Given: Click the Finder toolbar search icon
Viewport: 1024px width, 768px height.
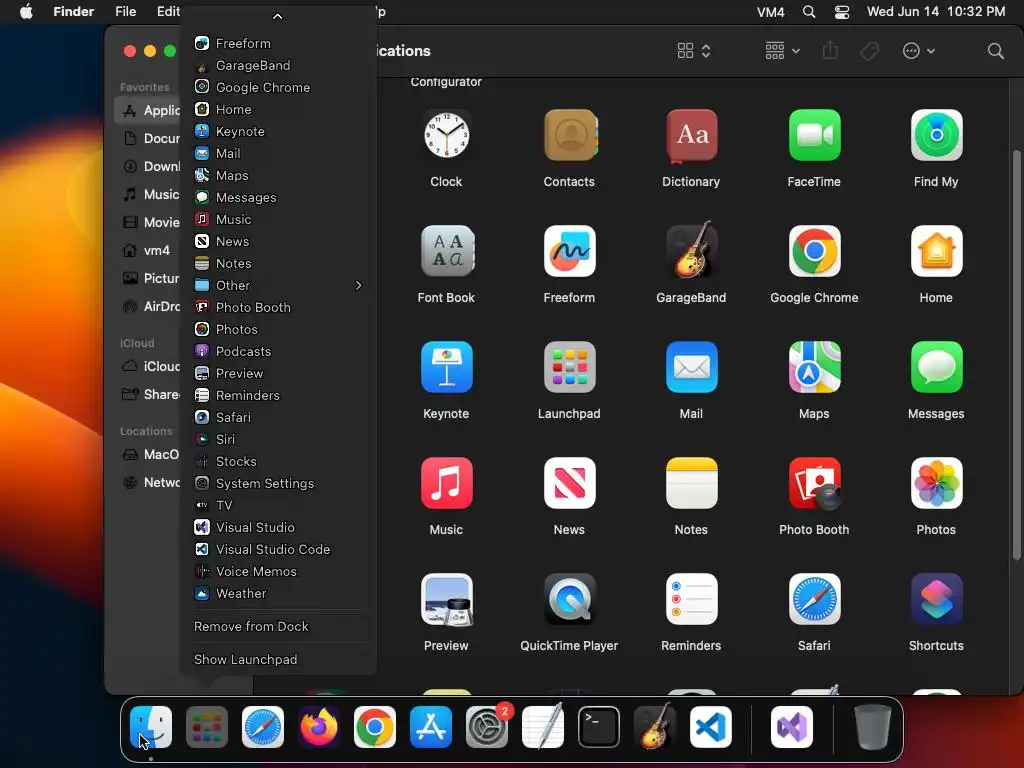Looking at the screenshot, I should click(x=995, y=51).
